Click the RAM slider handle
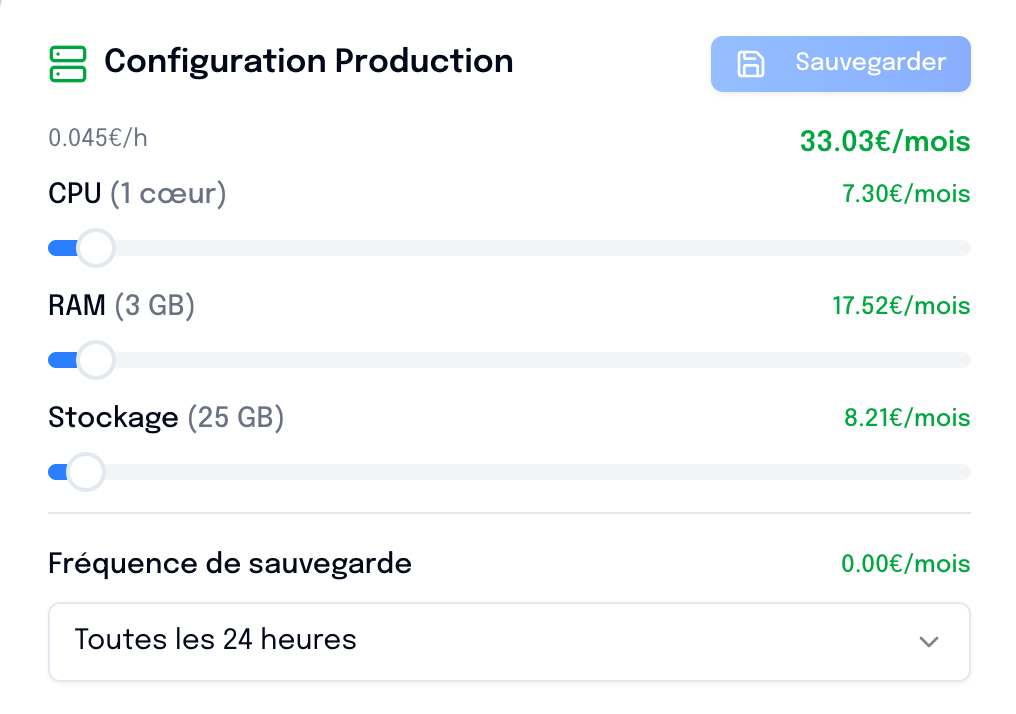The width and height of the screenshot is (1016, 714). coord(96,360)
